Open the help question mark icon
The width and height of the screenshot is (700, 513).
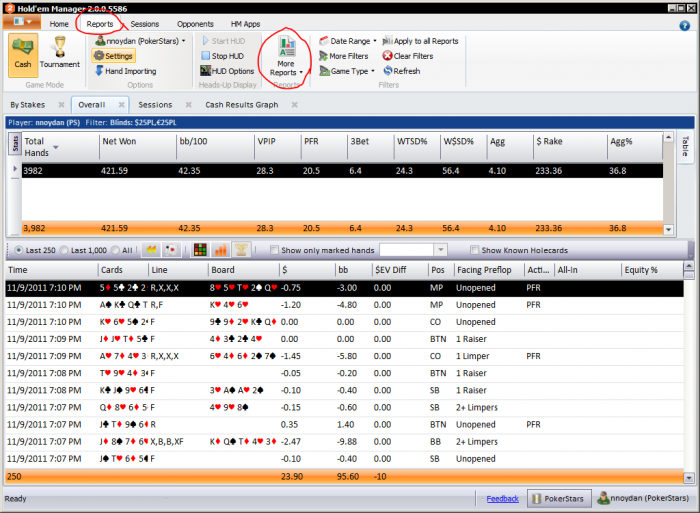click(684, 25)
